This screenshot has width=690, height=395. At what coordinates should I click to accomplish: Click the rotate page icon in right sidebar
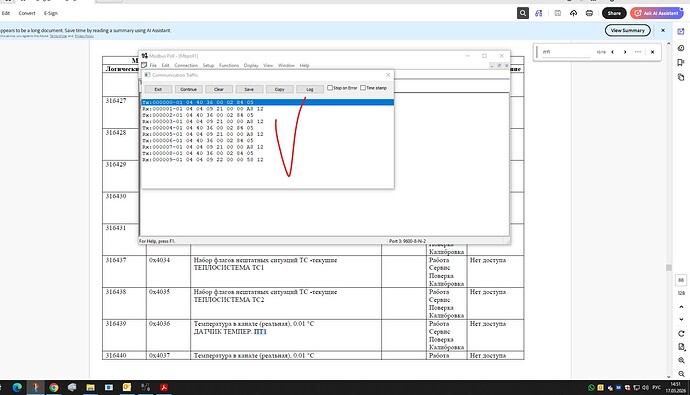tap(681, 333)
